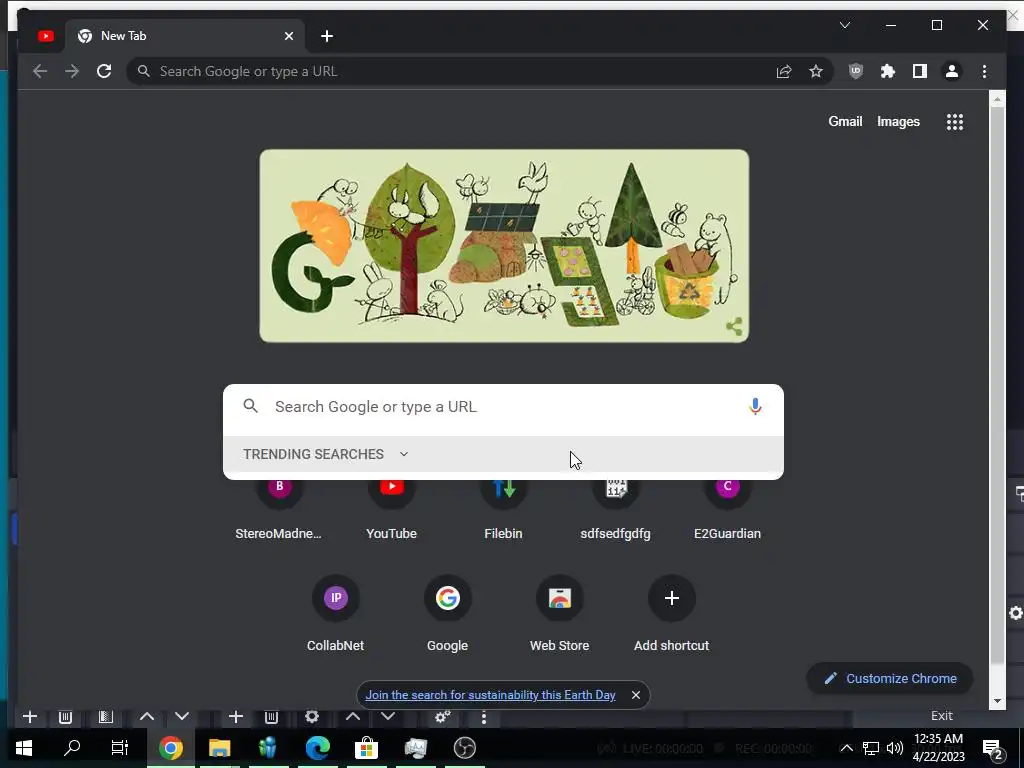The image size is (1024, 768).
Task: Share the doodle via share icon
Action: tap(734, 326)
